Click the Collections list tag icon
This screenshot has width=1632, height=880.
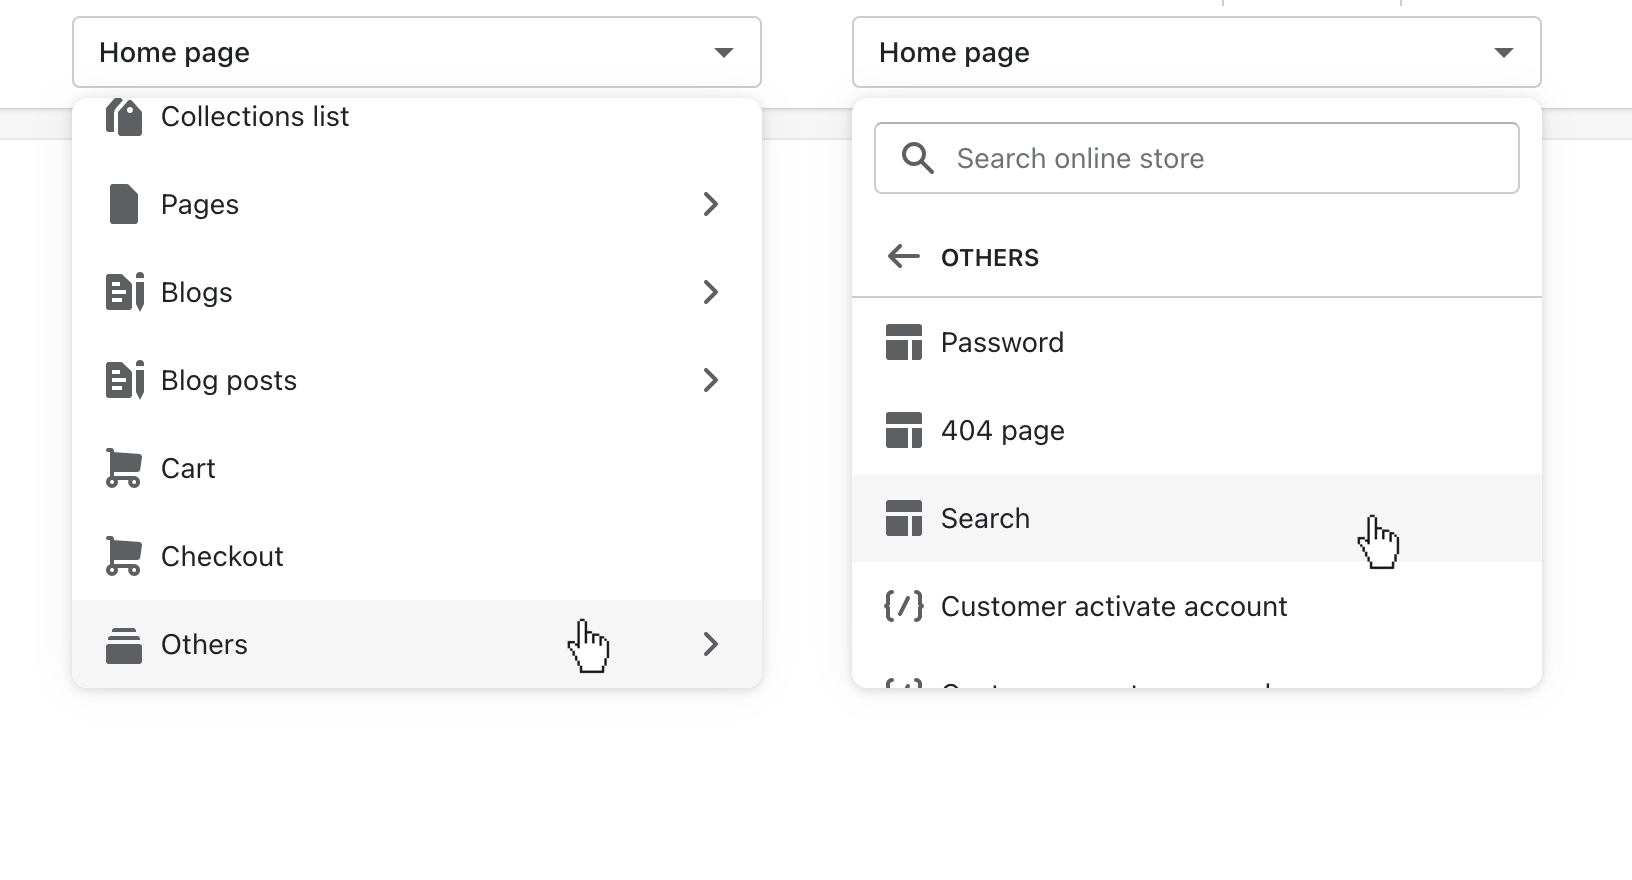coord(124,118)
